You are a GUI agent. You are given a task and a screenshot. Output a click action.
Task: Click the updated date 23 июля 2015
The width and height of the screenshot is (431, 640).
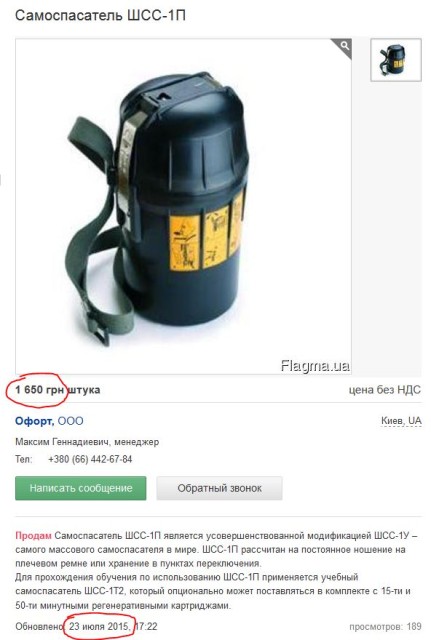coord(99,626)
